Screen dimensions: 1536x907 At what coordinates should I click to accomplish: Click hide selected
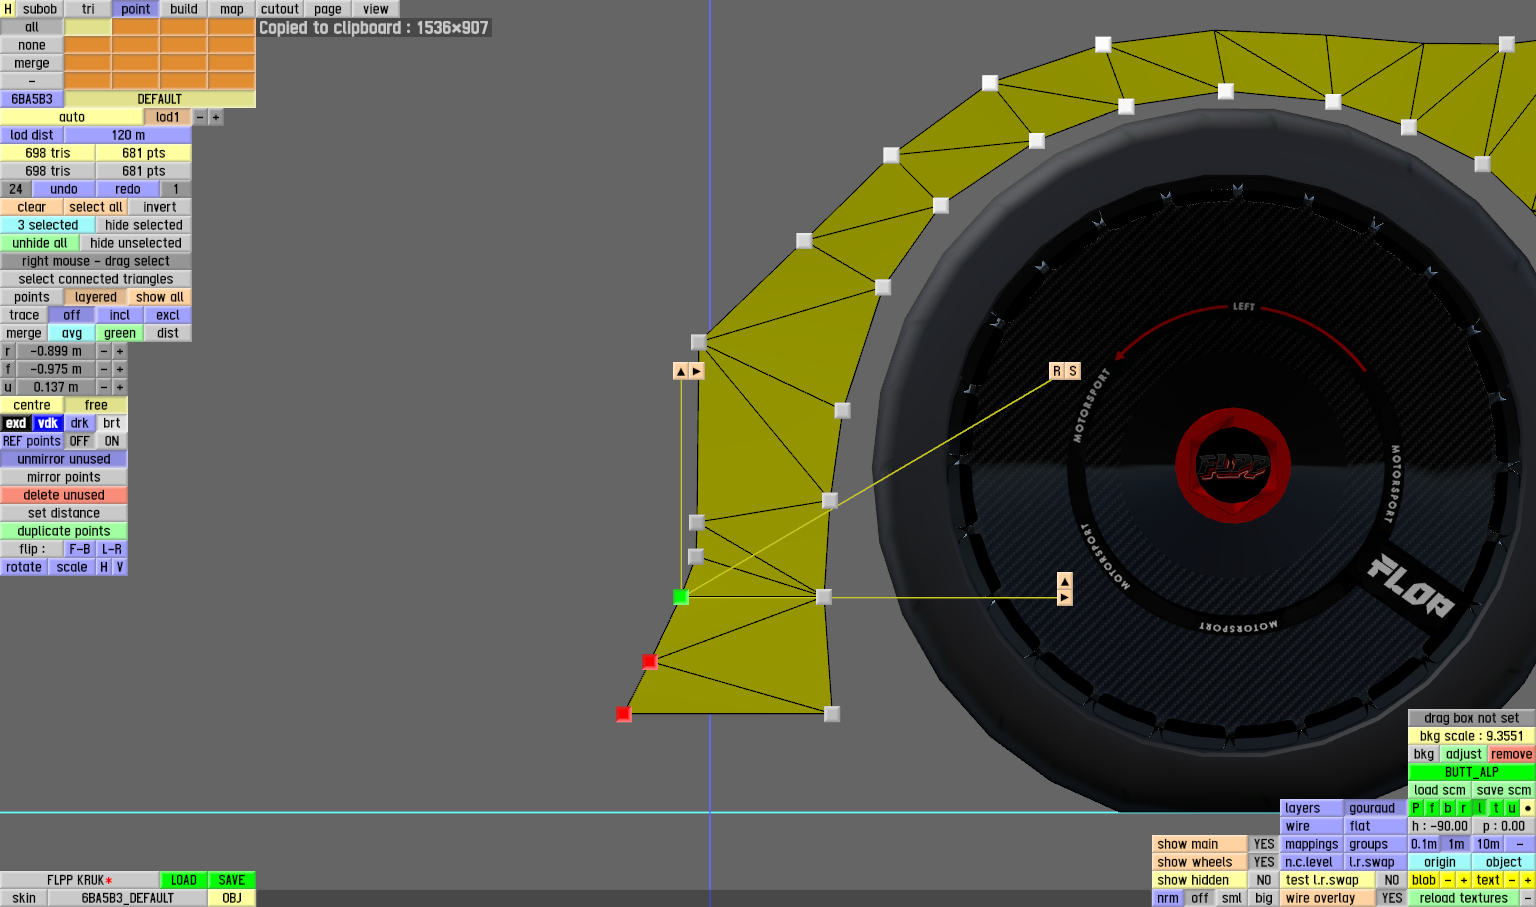coord(144,225)
